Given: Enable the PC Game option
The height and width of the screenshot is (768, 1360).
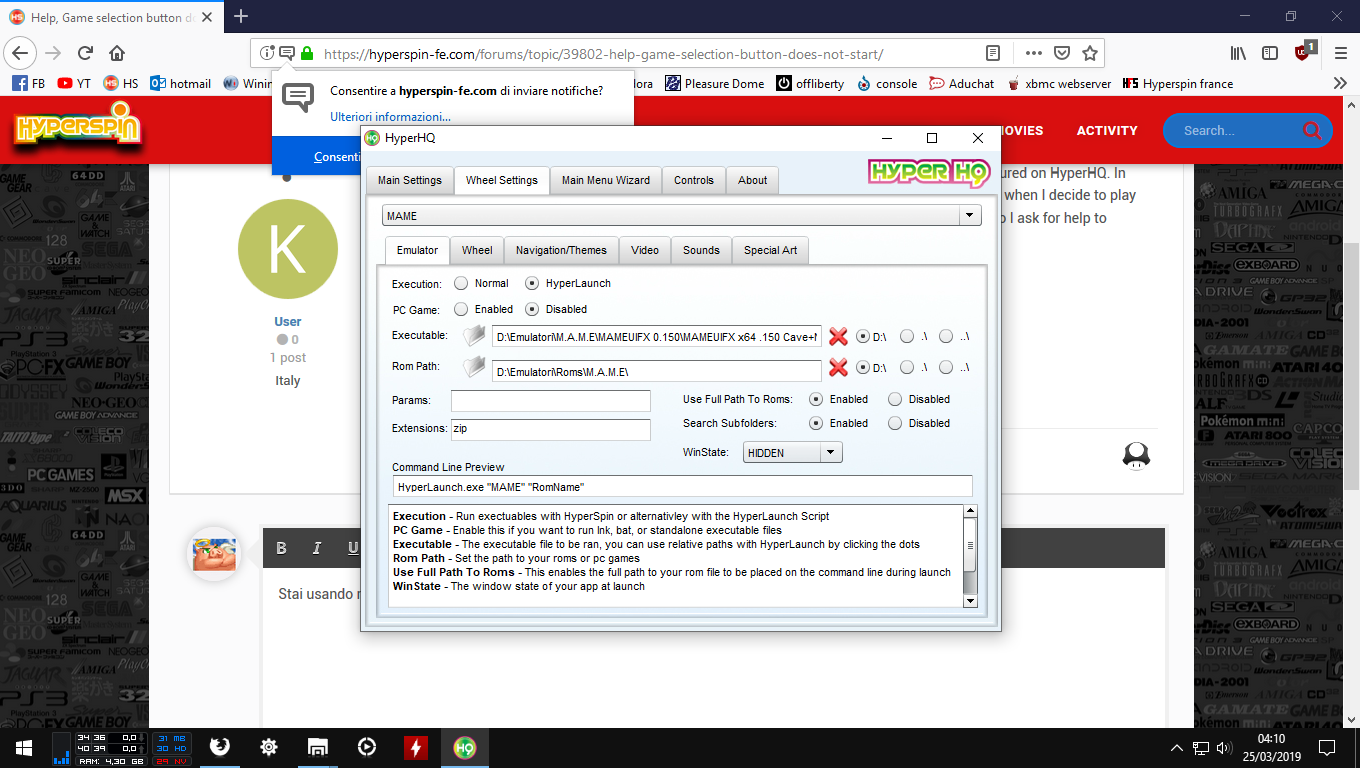Looking at the screenshot, I should click(x=461, y=309).
